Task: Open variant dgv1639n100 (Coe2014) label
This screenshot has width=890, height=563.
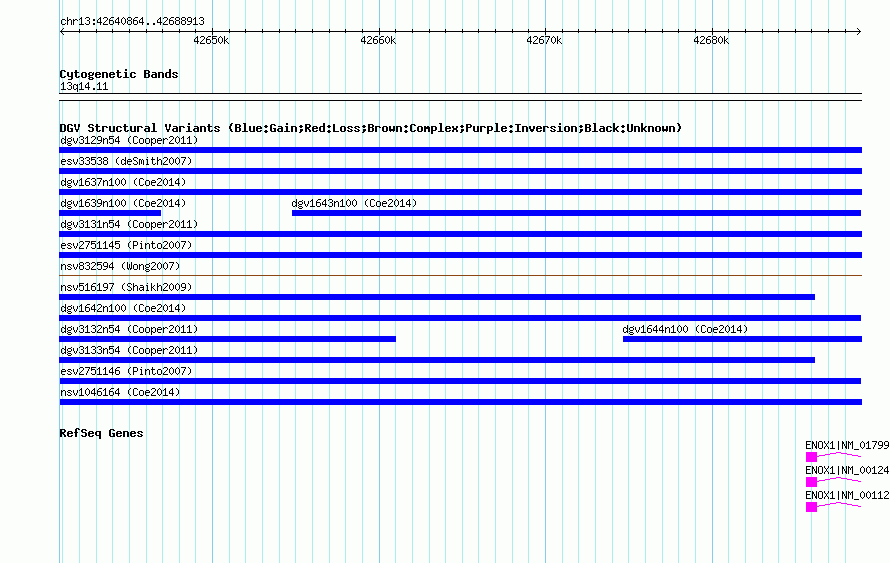Action: coord(123,203)
